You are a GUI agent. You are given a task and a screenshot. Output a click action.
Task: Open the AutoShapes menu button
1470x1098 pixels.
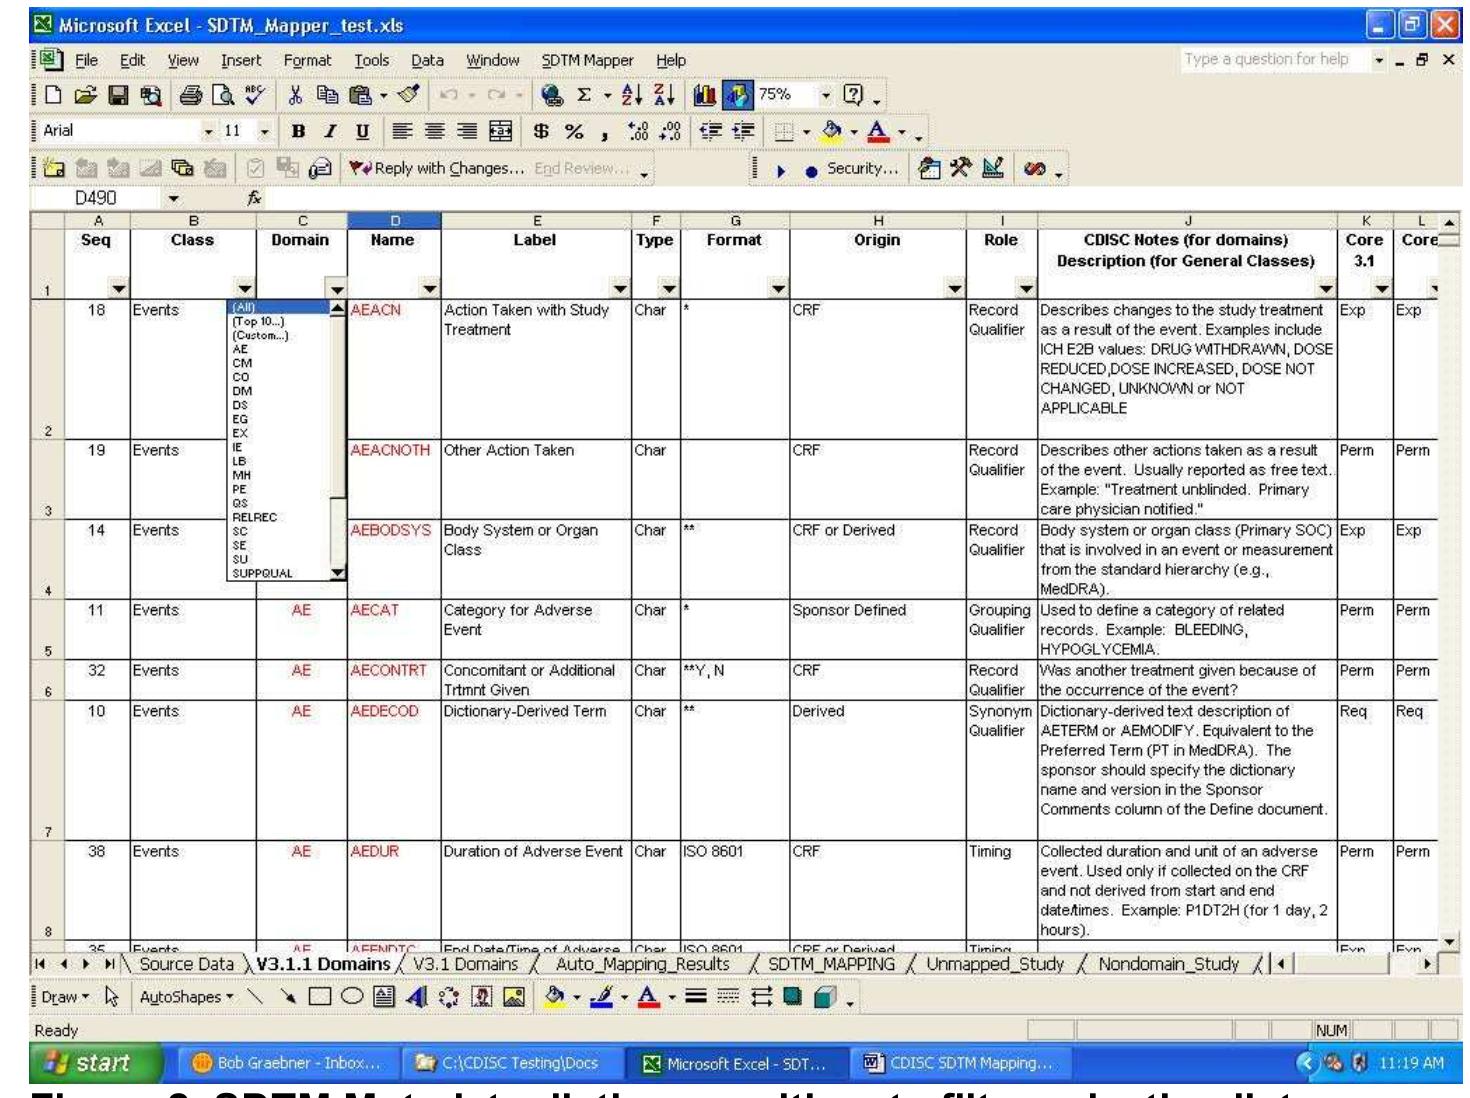(187, 997)
